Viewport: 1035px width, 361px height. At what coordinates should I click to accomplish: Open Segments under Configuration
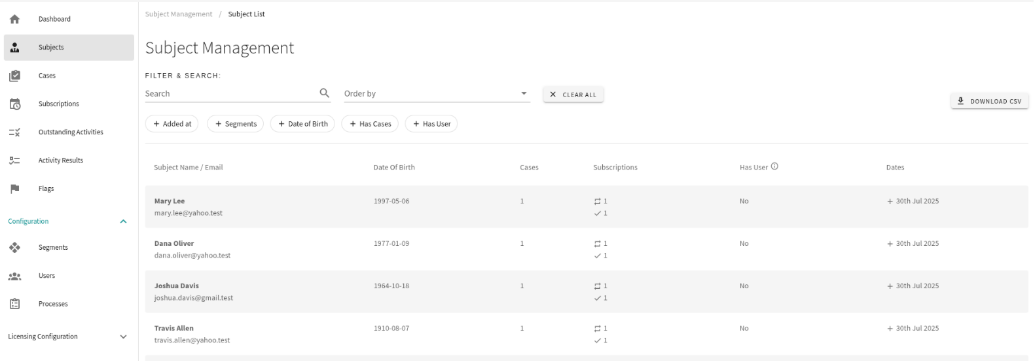point(69,247)
